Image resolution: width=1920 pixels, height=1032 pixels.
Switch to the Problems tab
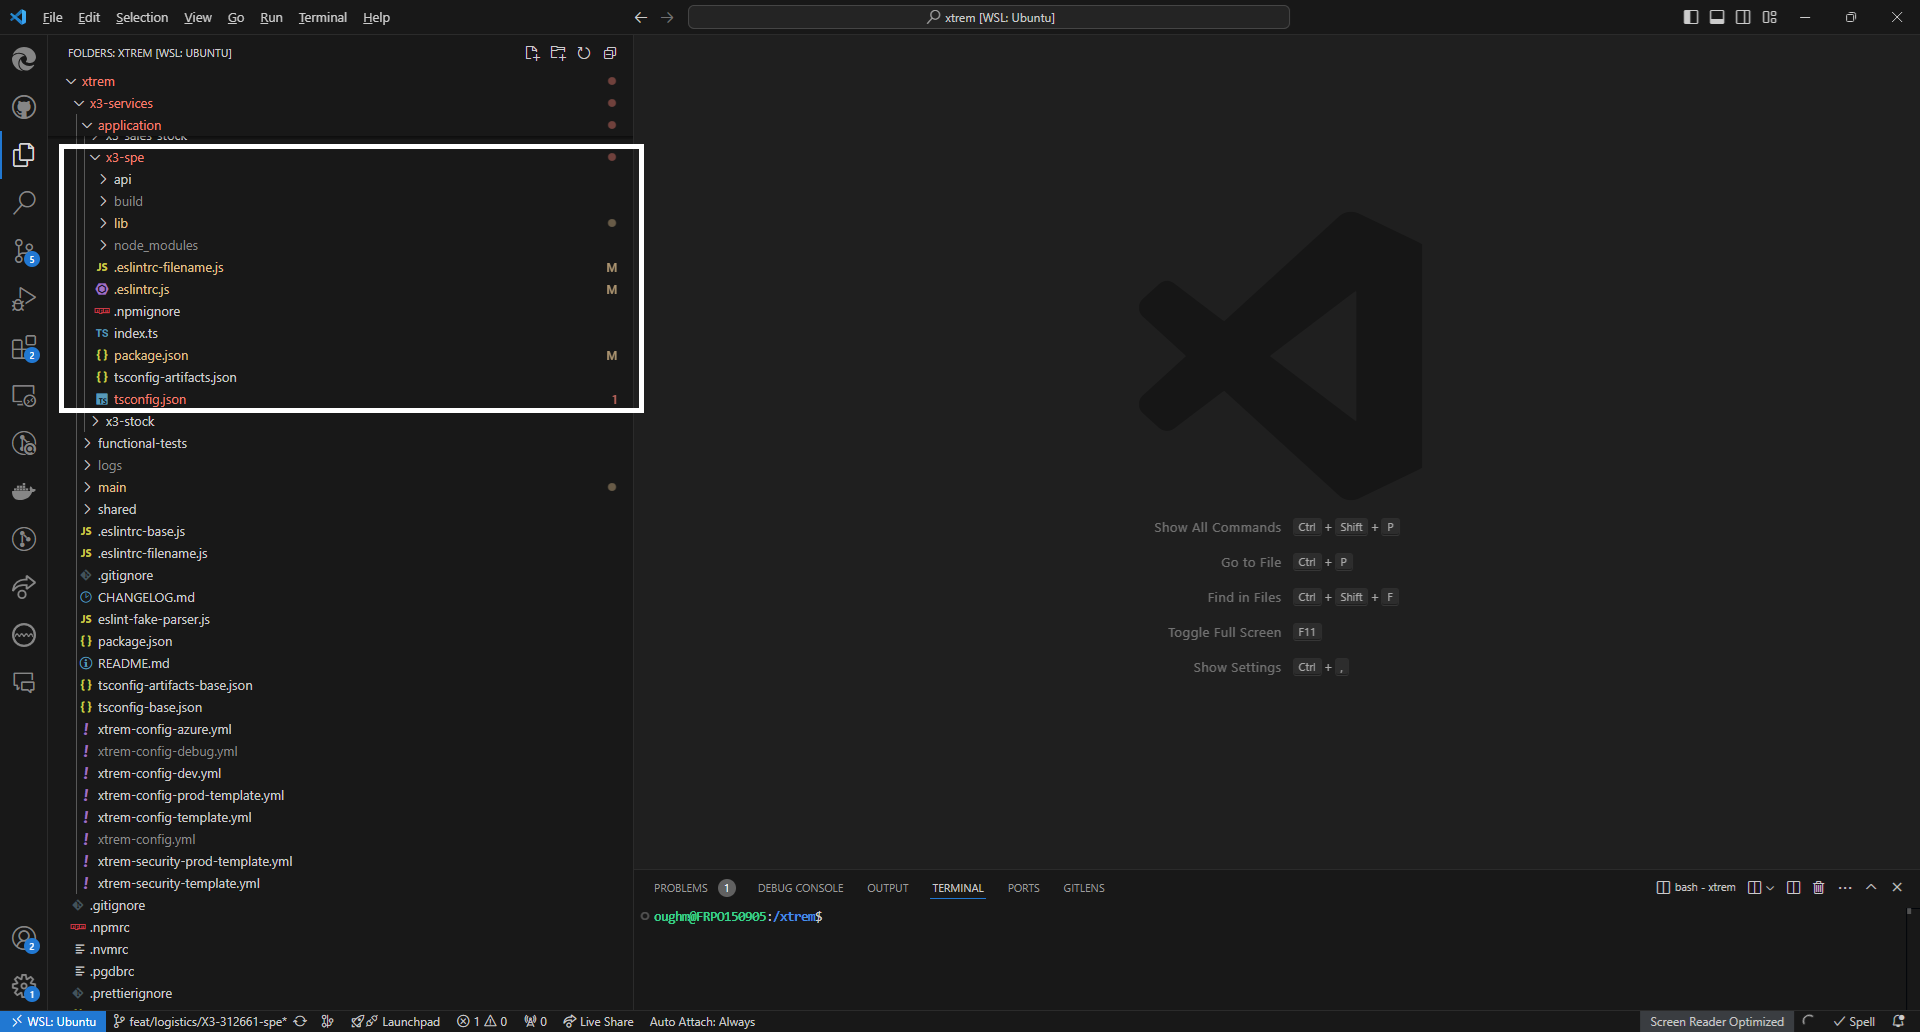click(694, 888)
